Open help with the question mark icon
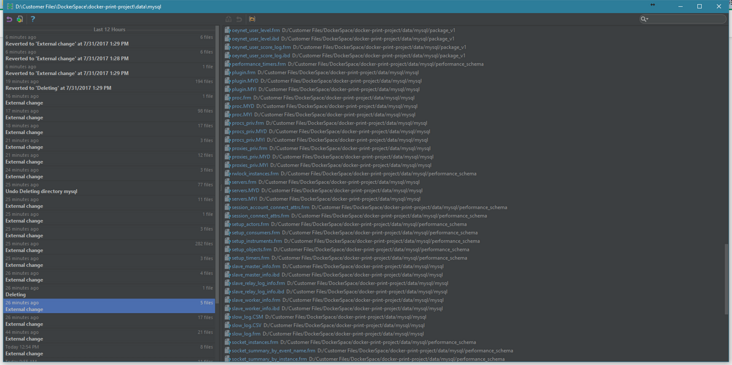This screenshot has width=732, height=365. (33, 19)
